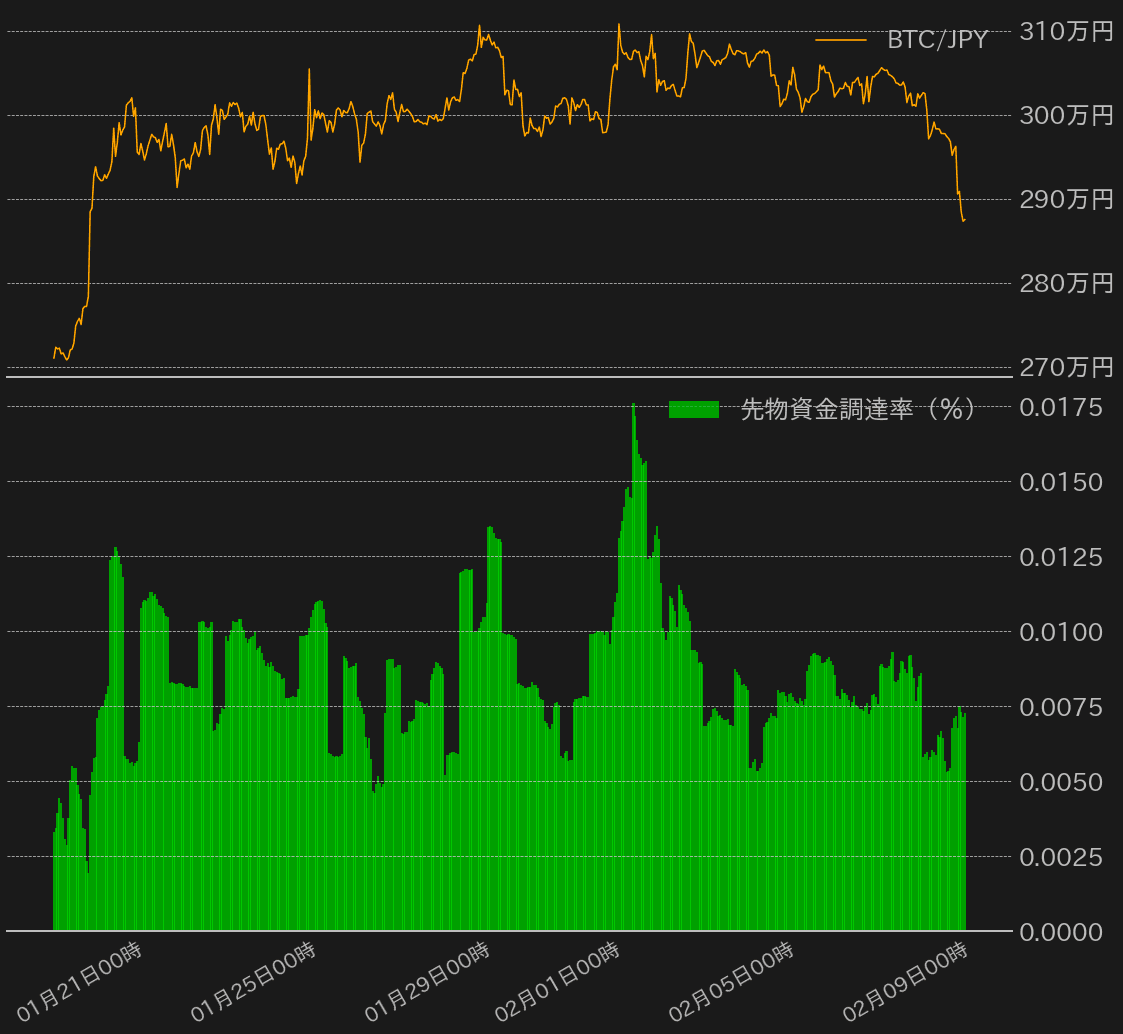1123x1034 pixels.
Task: Click the green funding rate legend swatch
Action: [694, 409]
